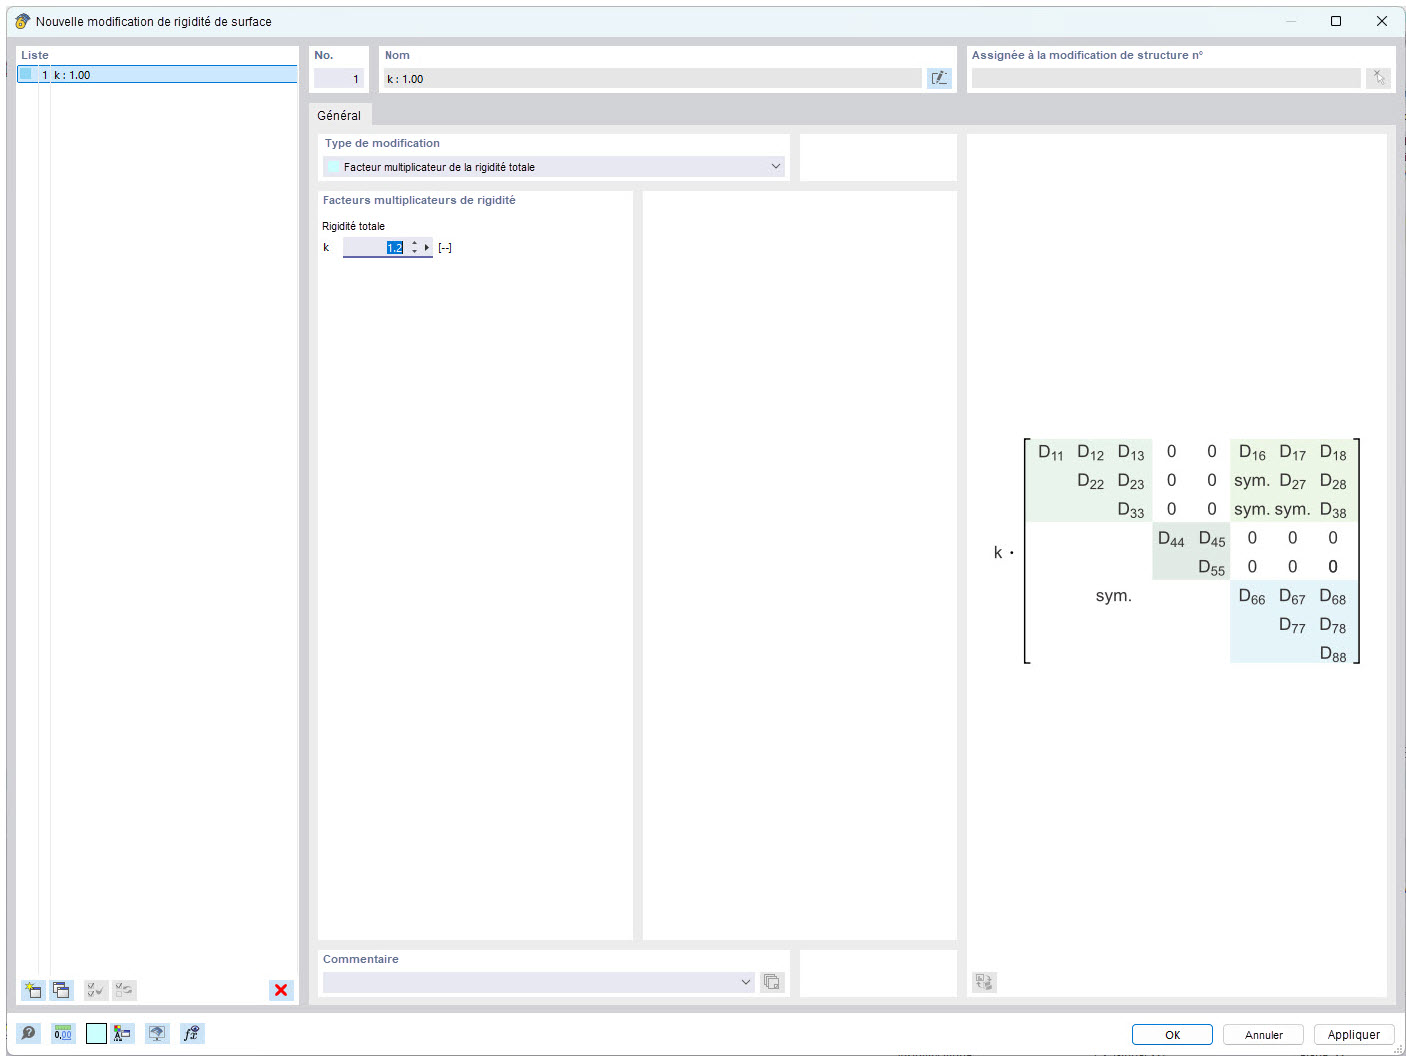The image size is (1406, 1056).
Task: Rename entry using the pencil edit icon
Action: pyautogui.click(x=939, y=77)
